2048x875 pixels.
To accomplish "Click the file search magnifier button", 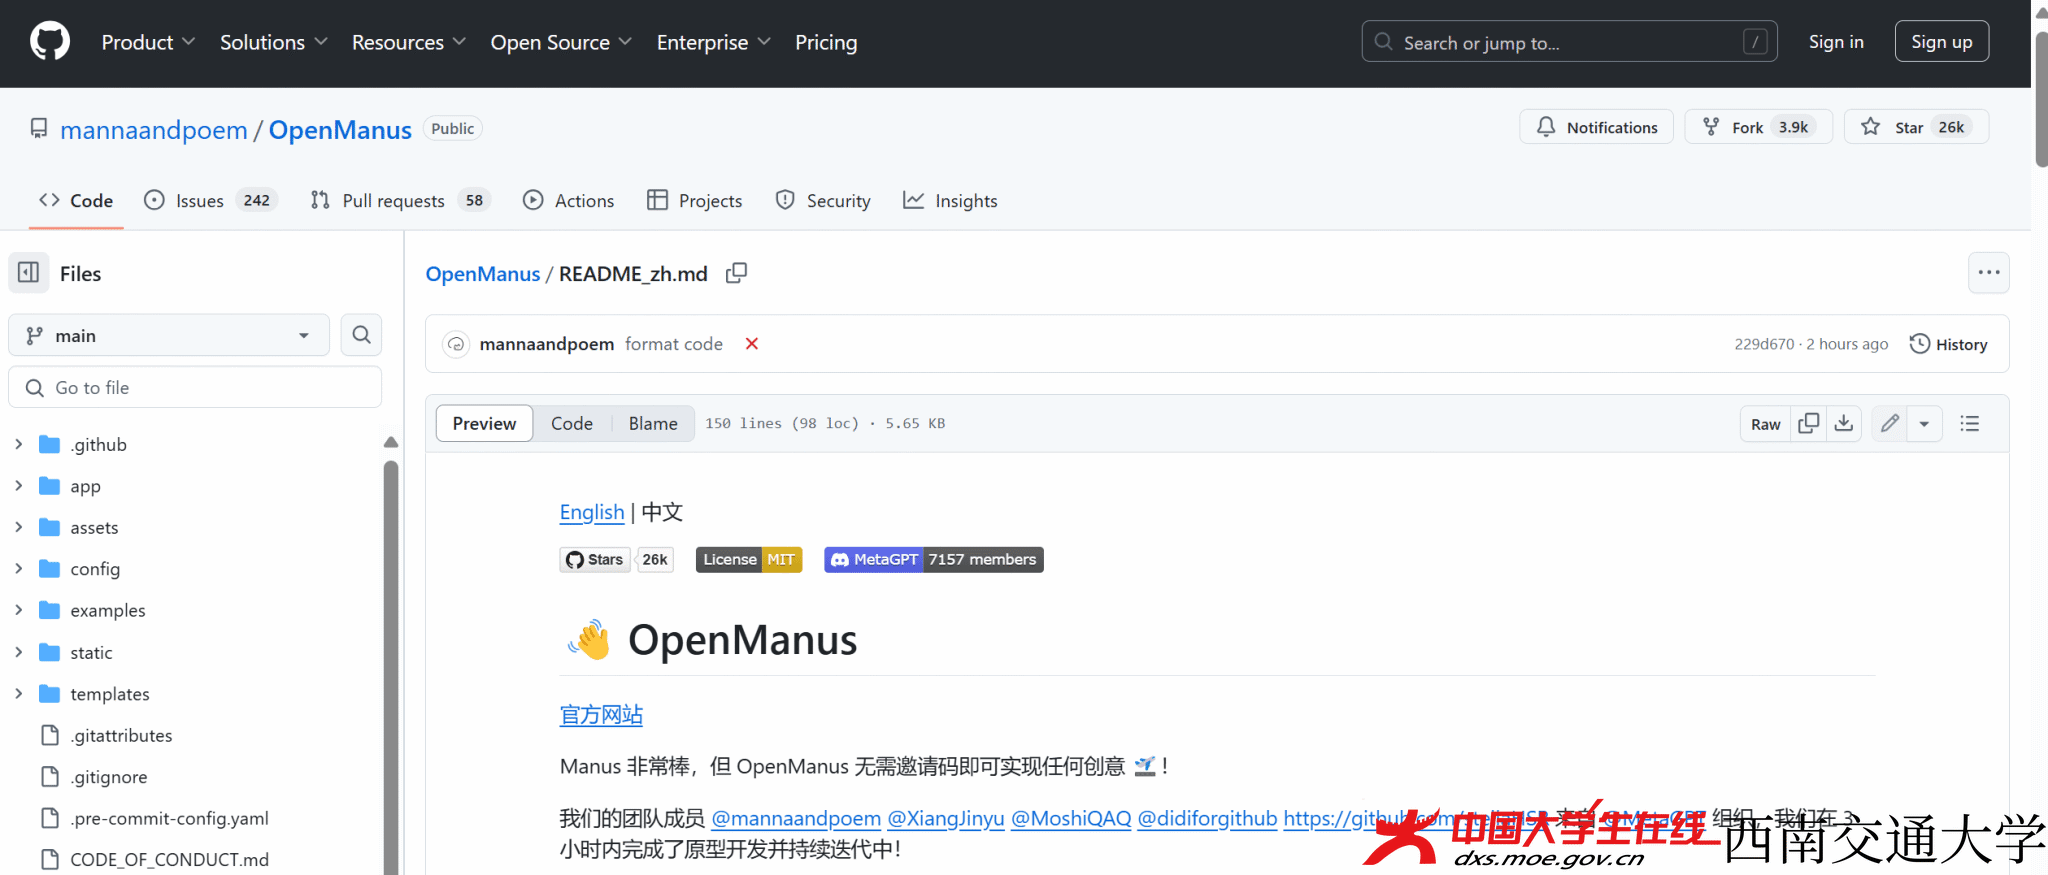I will pos(361,335).
